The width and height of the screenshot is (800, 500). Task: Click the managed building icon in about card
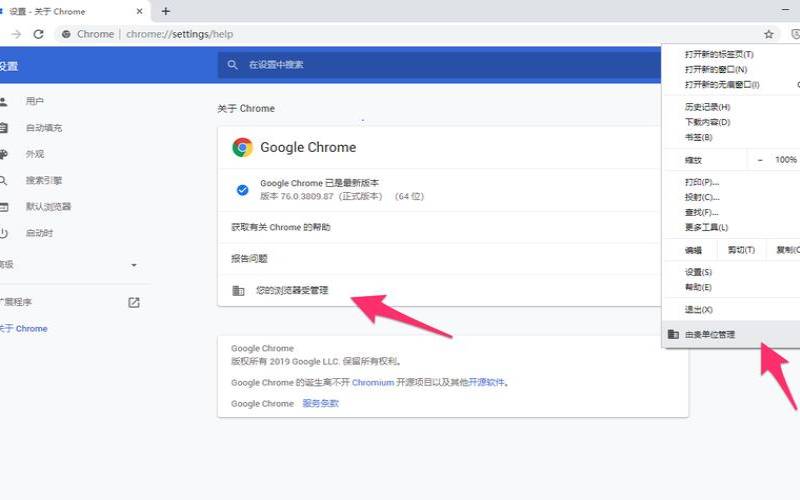point(238,291)
